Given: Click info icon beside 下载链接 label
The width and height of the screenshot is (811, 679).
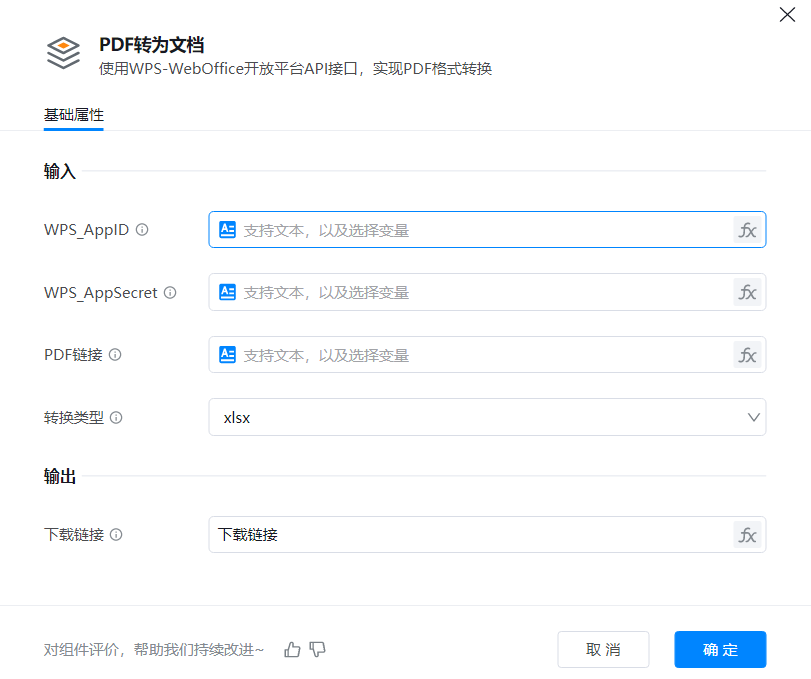Looking at the screenshot, I should coord(116,535).
